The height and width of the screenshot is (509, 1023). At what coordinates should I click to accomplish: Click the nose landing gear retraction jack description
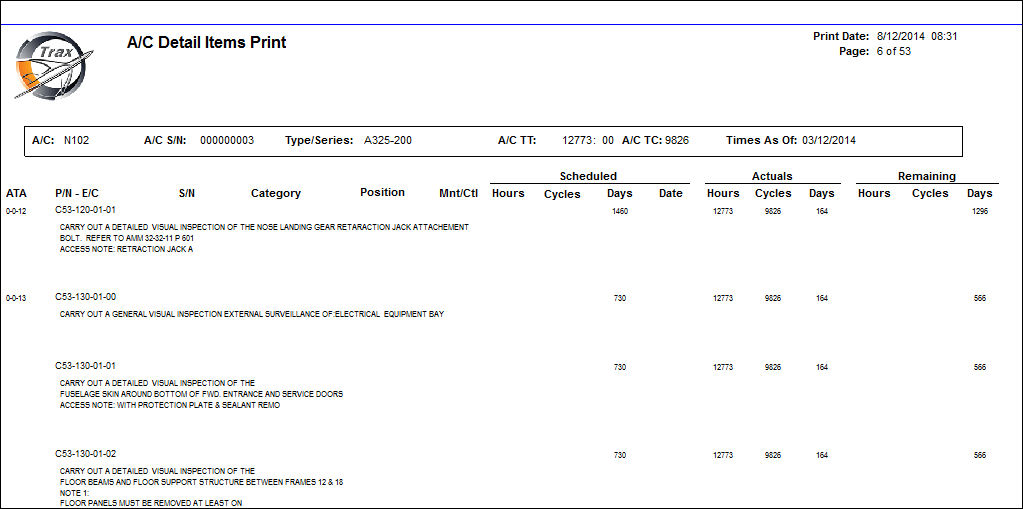(264, 227)
